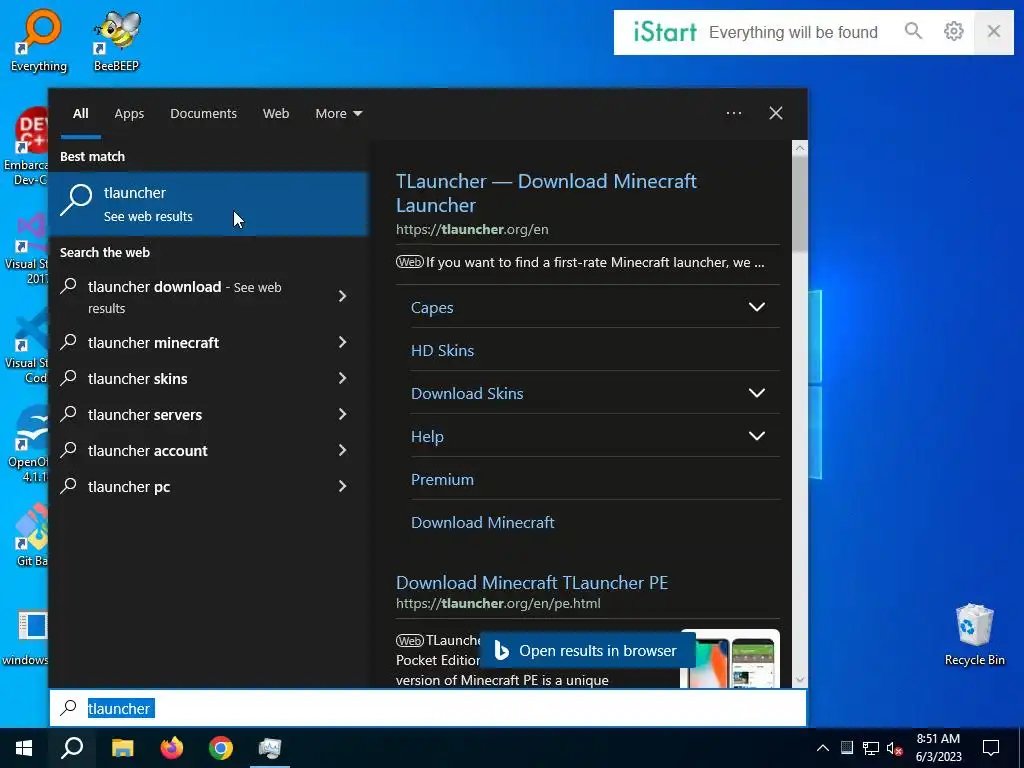Image resolution: width=1024 pixels, height=768 pixels.
Task: Expand arrow for tlauncher pc
Action: 343,486
